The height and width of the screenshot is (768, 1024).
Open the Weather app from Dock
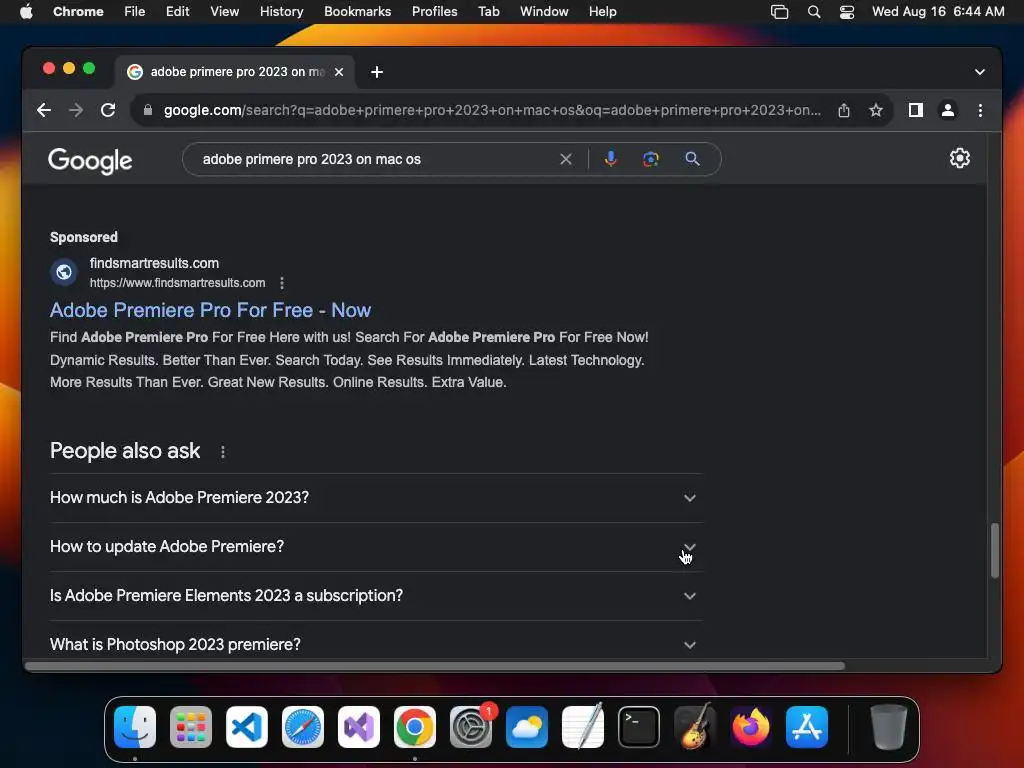coord(526,727)
